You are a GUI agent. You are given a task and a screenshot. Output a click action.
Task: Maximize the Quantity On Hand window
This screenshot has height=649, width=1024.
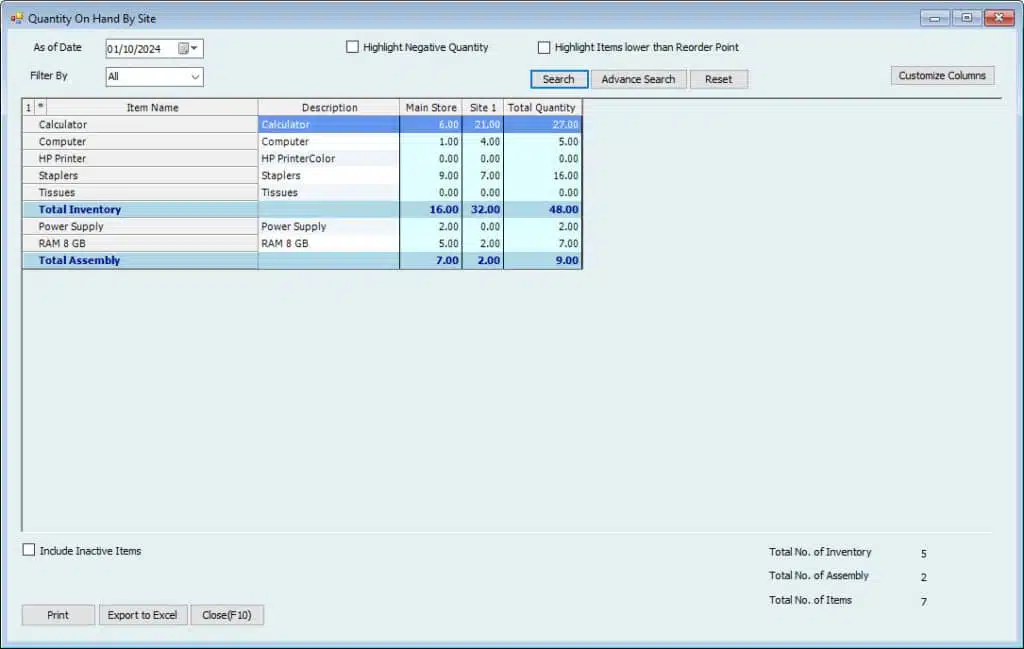966,18
